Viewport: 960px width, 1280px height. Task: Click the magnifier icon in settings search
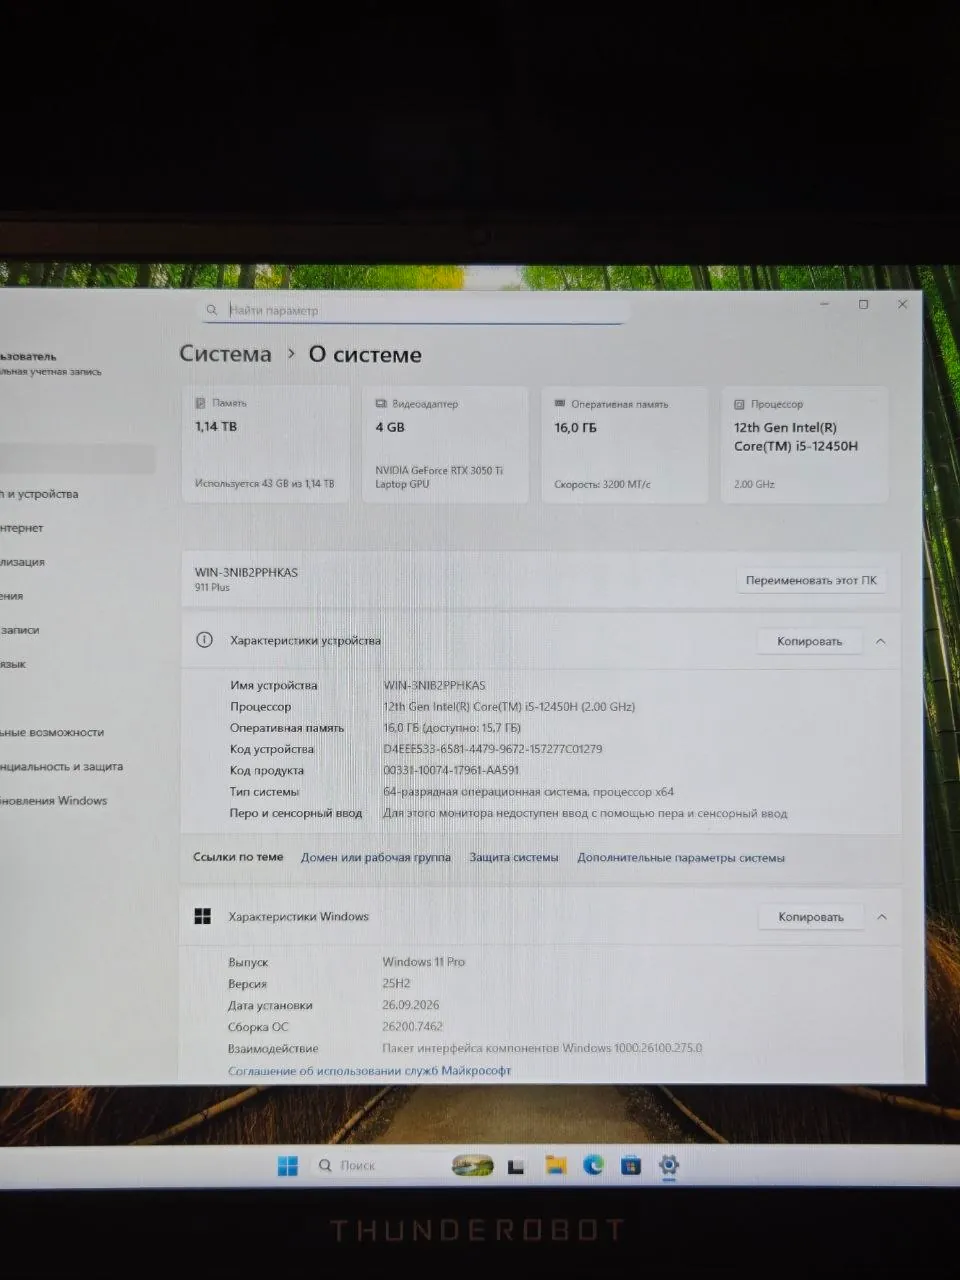212,310
